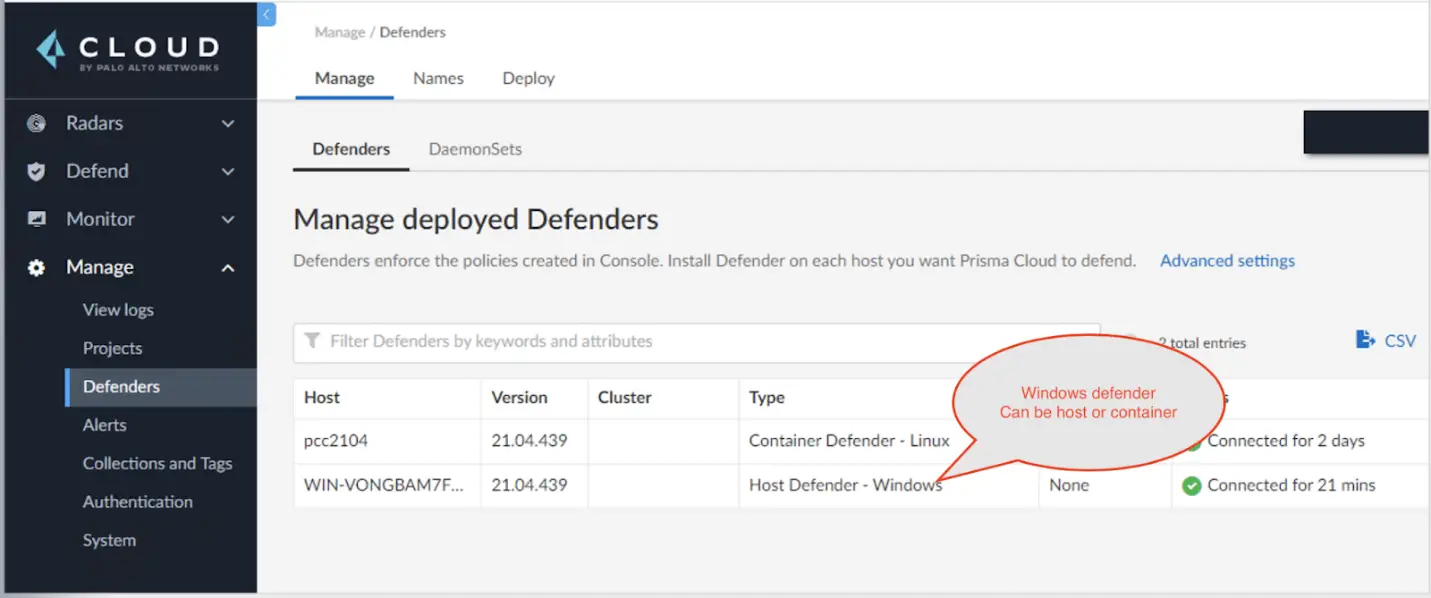Viewport: 1431px width, 598px height.
Task: Click the green status icon for WIN-VONGBAM7F
Action: coord(1192,485)
